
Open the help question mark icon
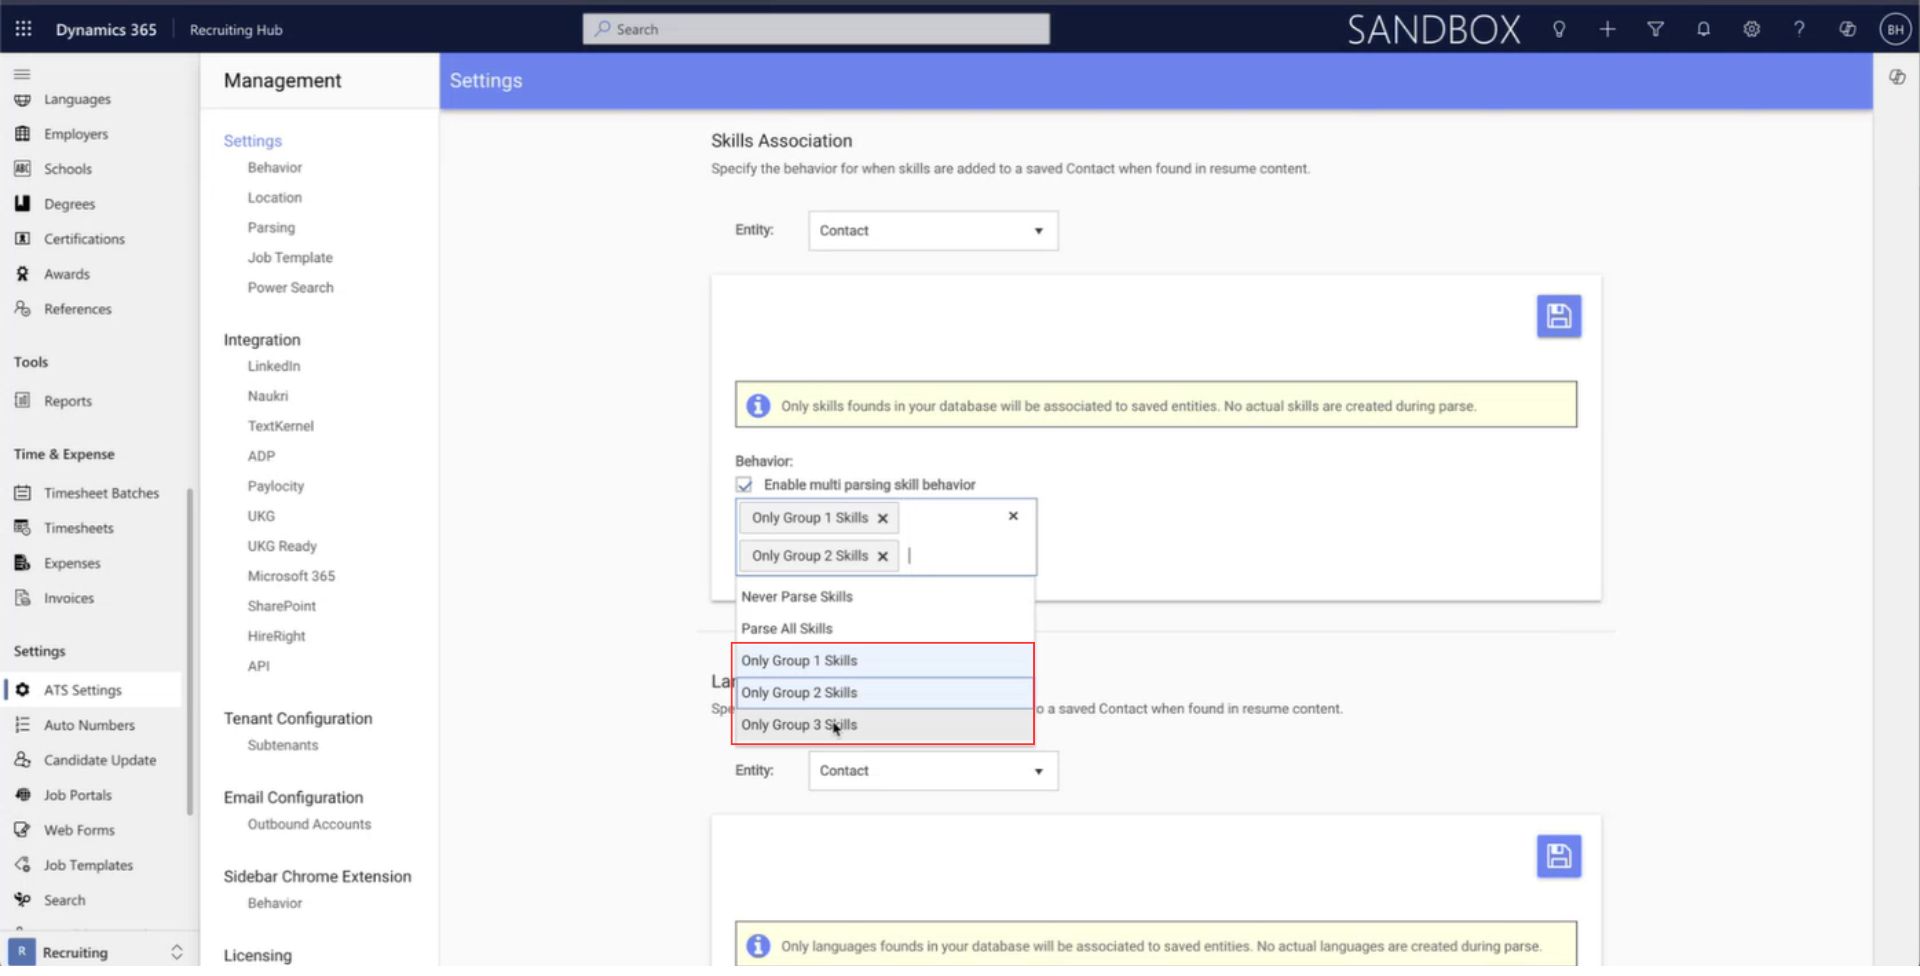point(1799,29)
